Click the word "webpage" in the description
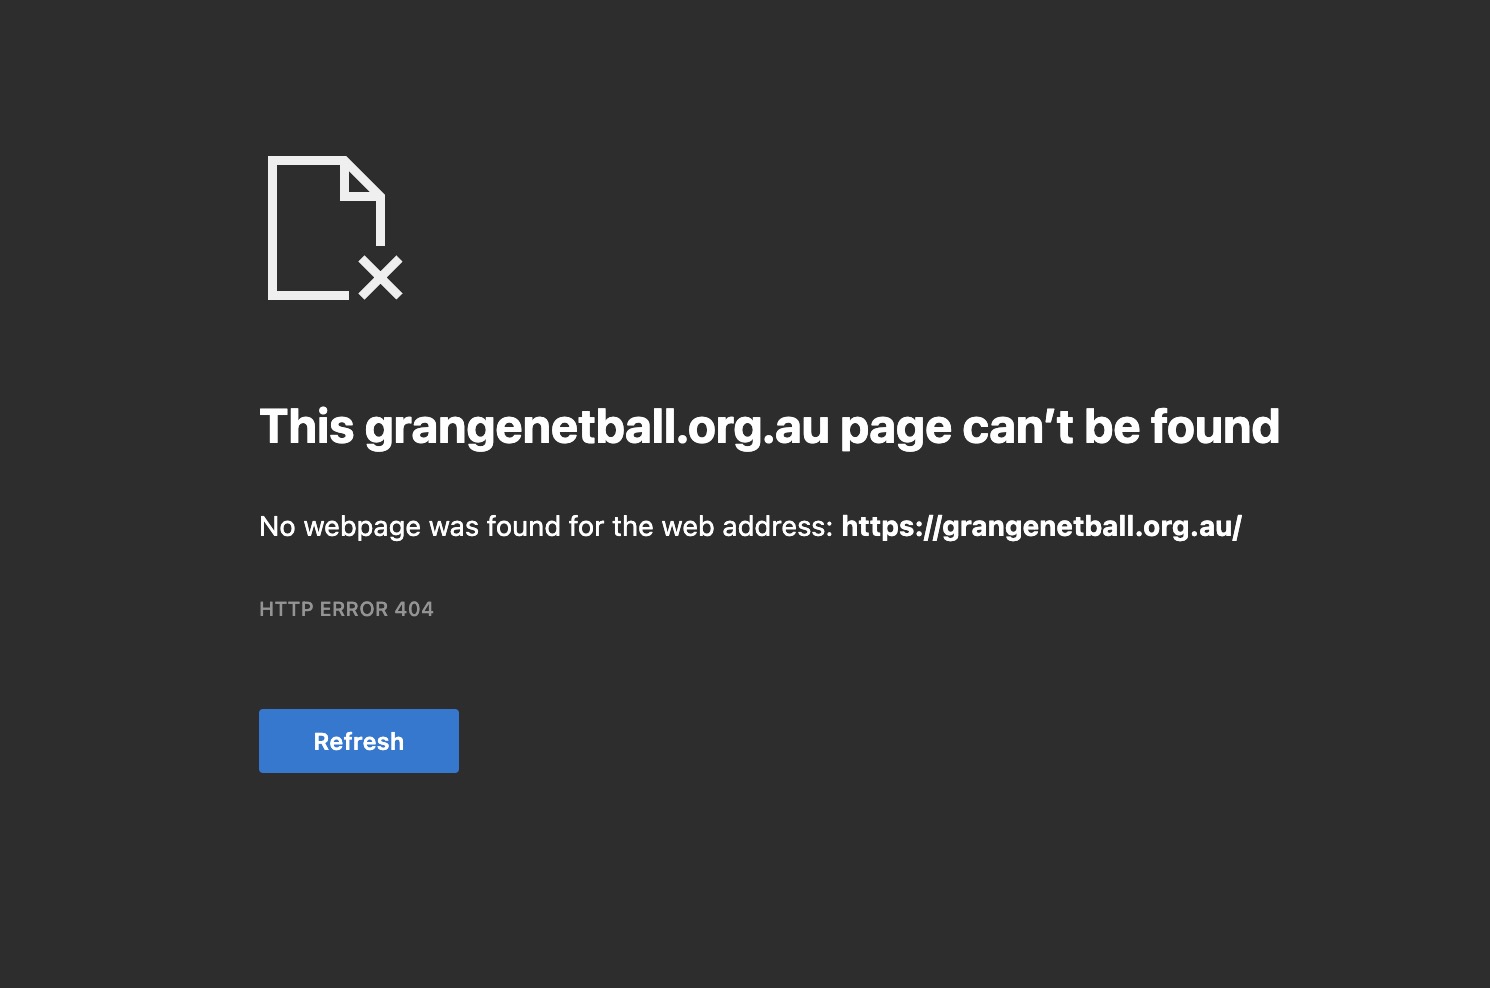This screenshot has width=1490, height=988. [362, 528]
